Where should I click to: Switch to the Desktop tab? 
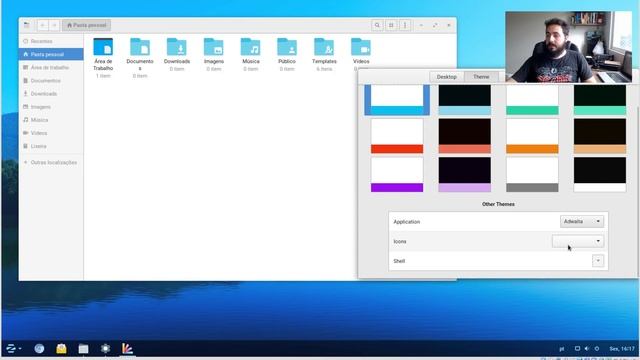(x=447, y=77)
